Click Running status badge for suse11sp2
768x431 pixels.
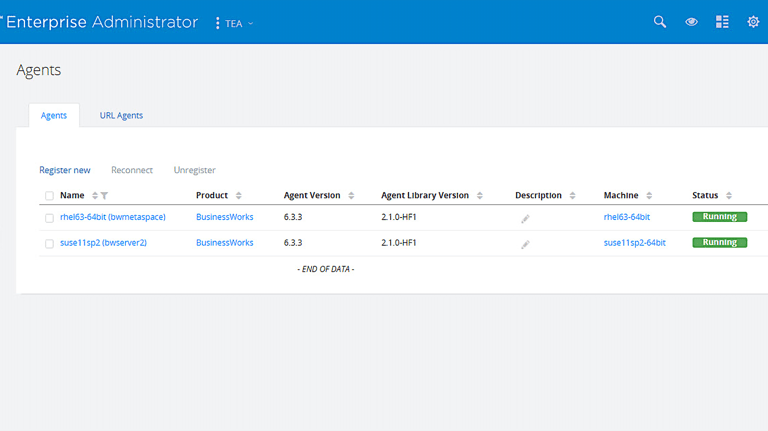click(x=720, y=242)
